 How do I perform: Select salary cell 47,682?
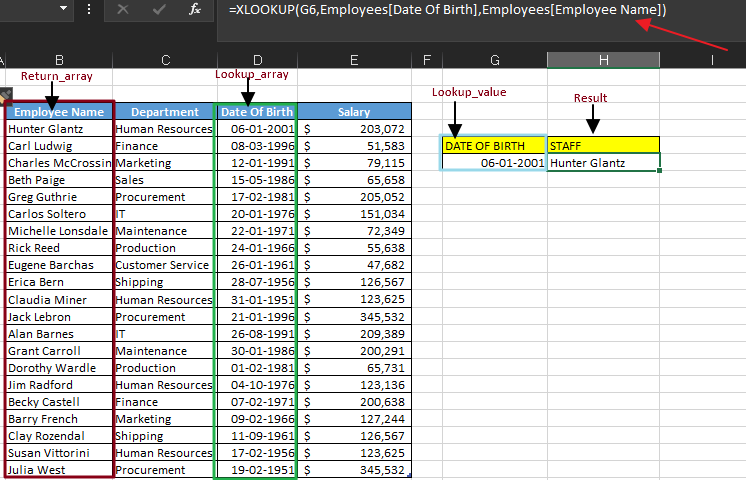coord(354,265)
